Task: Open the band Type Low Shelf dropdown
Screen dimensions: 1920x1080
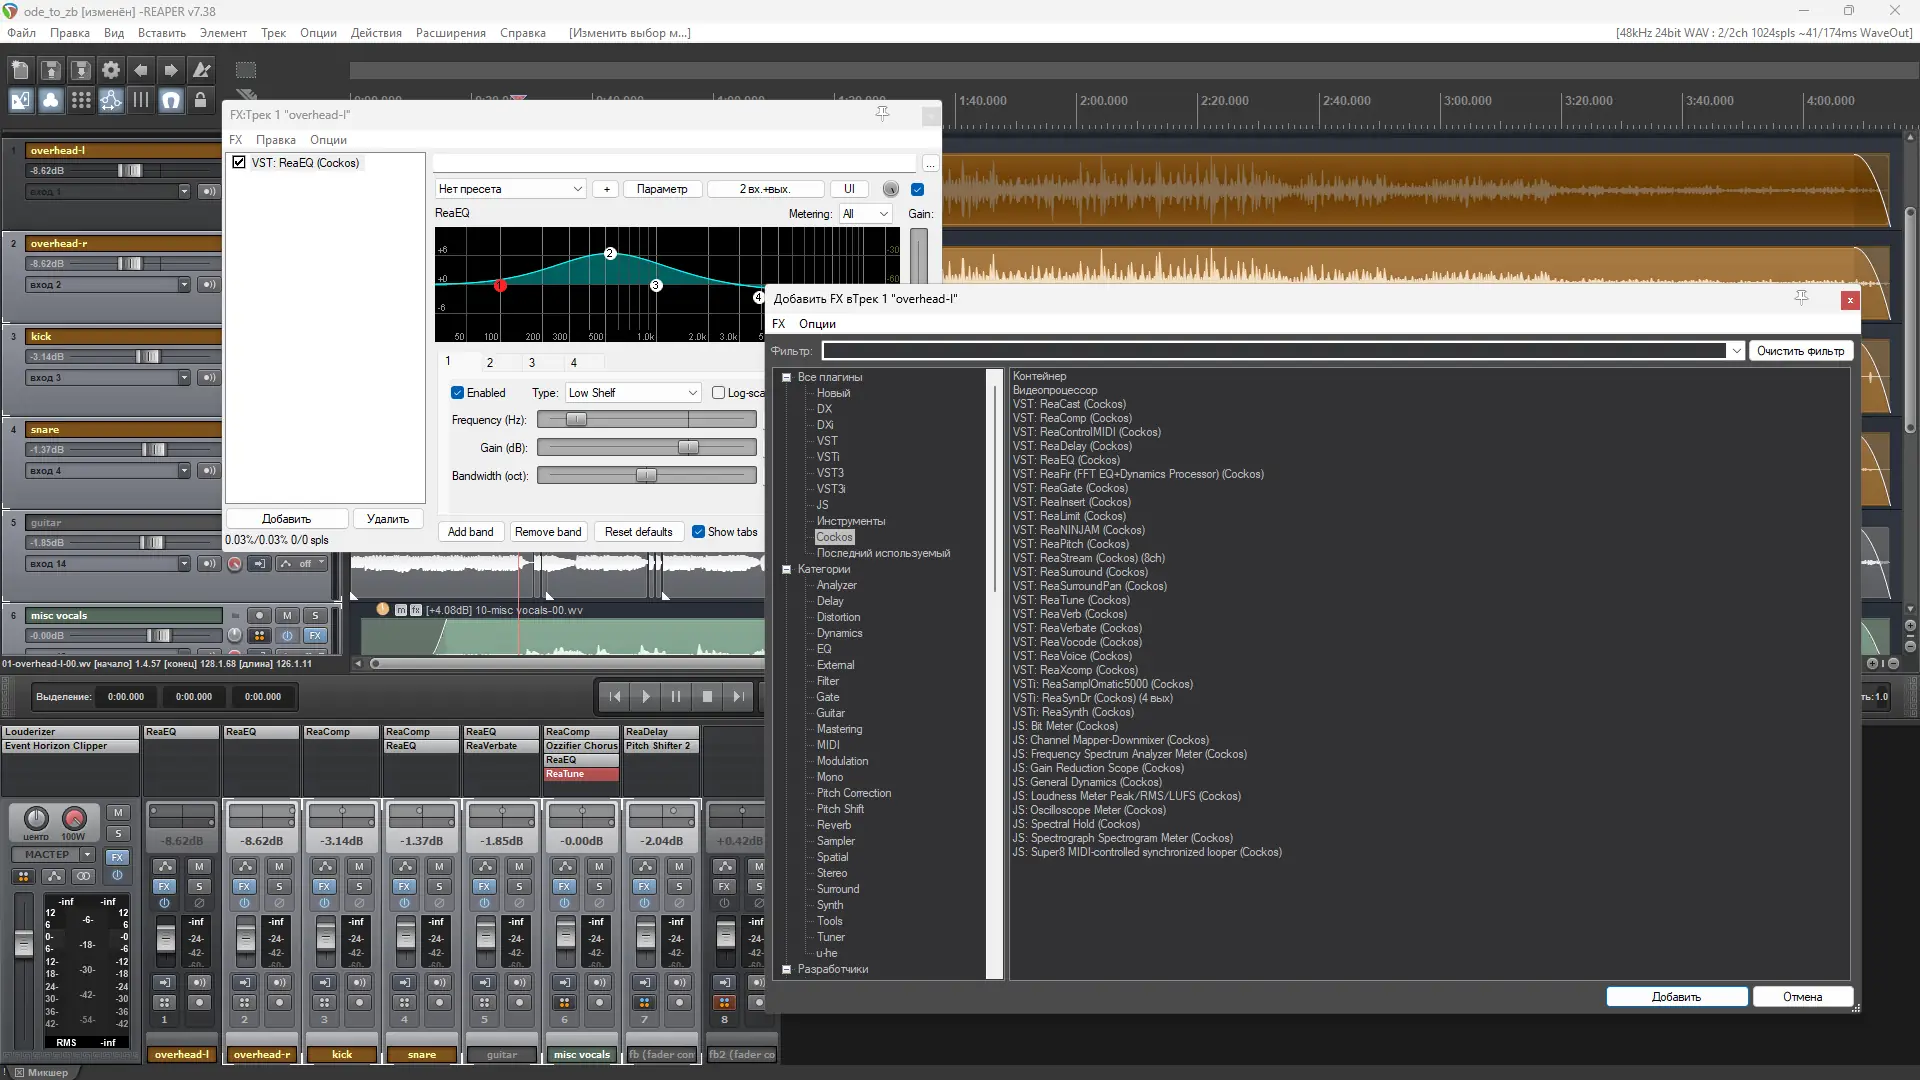Action: point(632,393)
